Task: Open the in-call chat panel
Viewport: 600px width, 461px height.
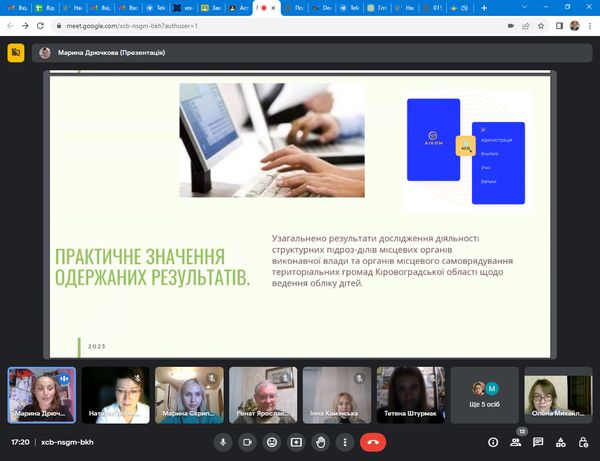Action: (538, 441)
